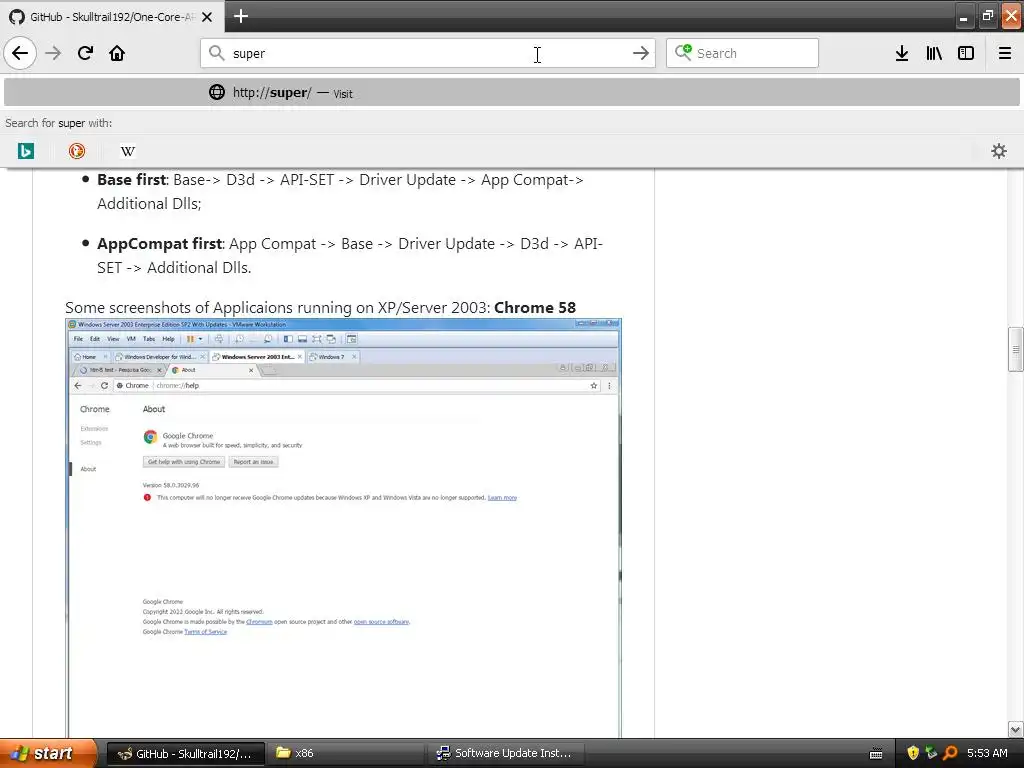This screenshot has height=768, width=1024.
Task: Click the address bar containing super
Action: pyautogui.click(x=427, y=53)
